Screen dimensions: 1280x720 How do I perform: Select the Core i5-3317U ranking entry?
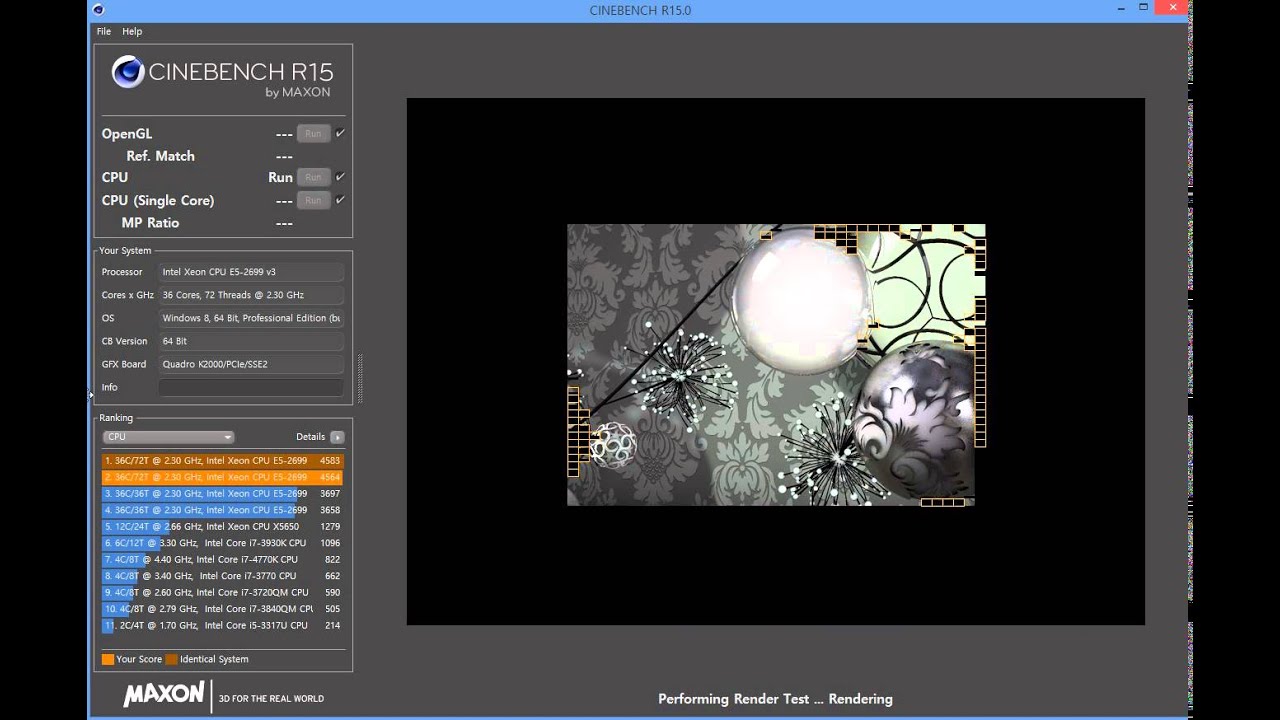[x=222, y=626]
